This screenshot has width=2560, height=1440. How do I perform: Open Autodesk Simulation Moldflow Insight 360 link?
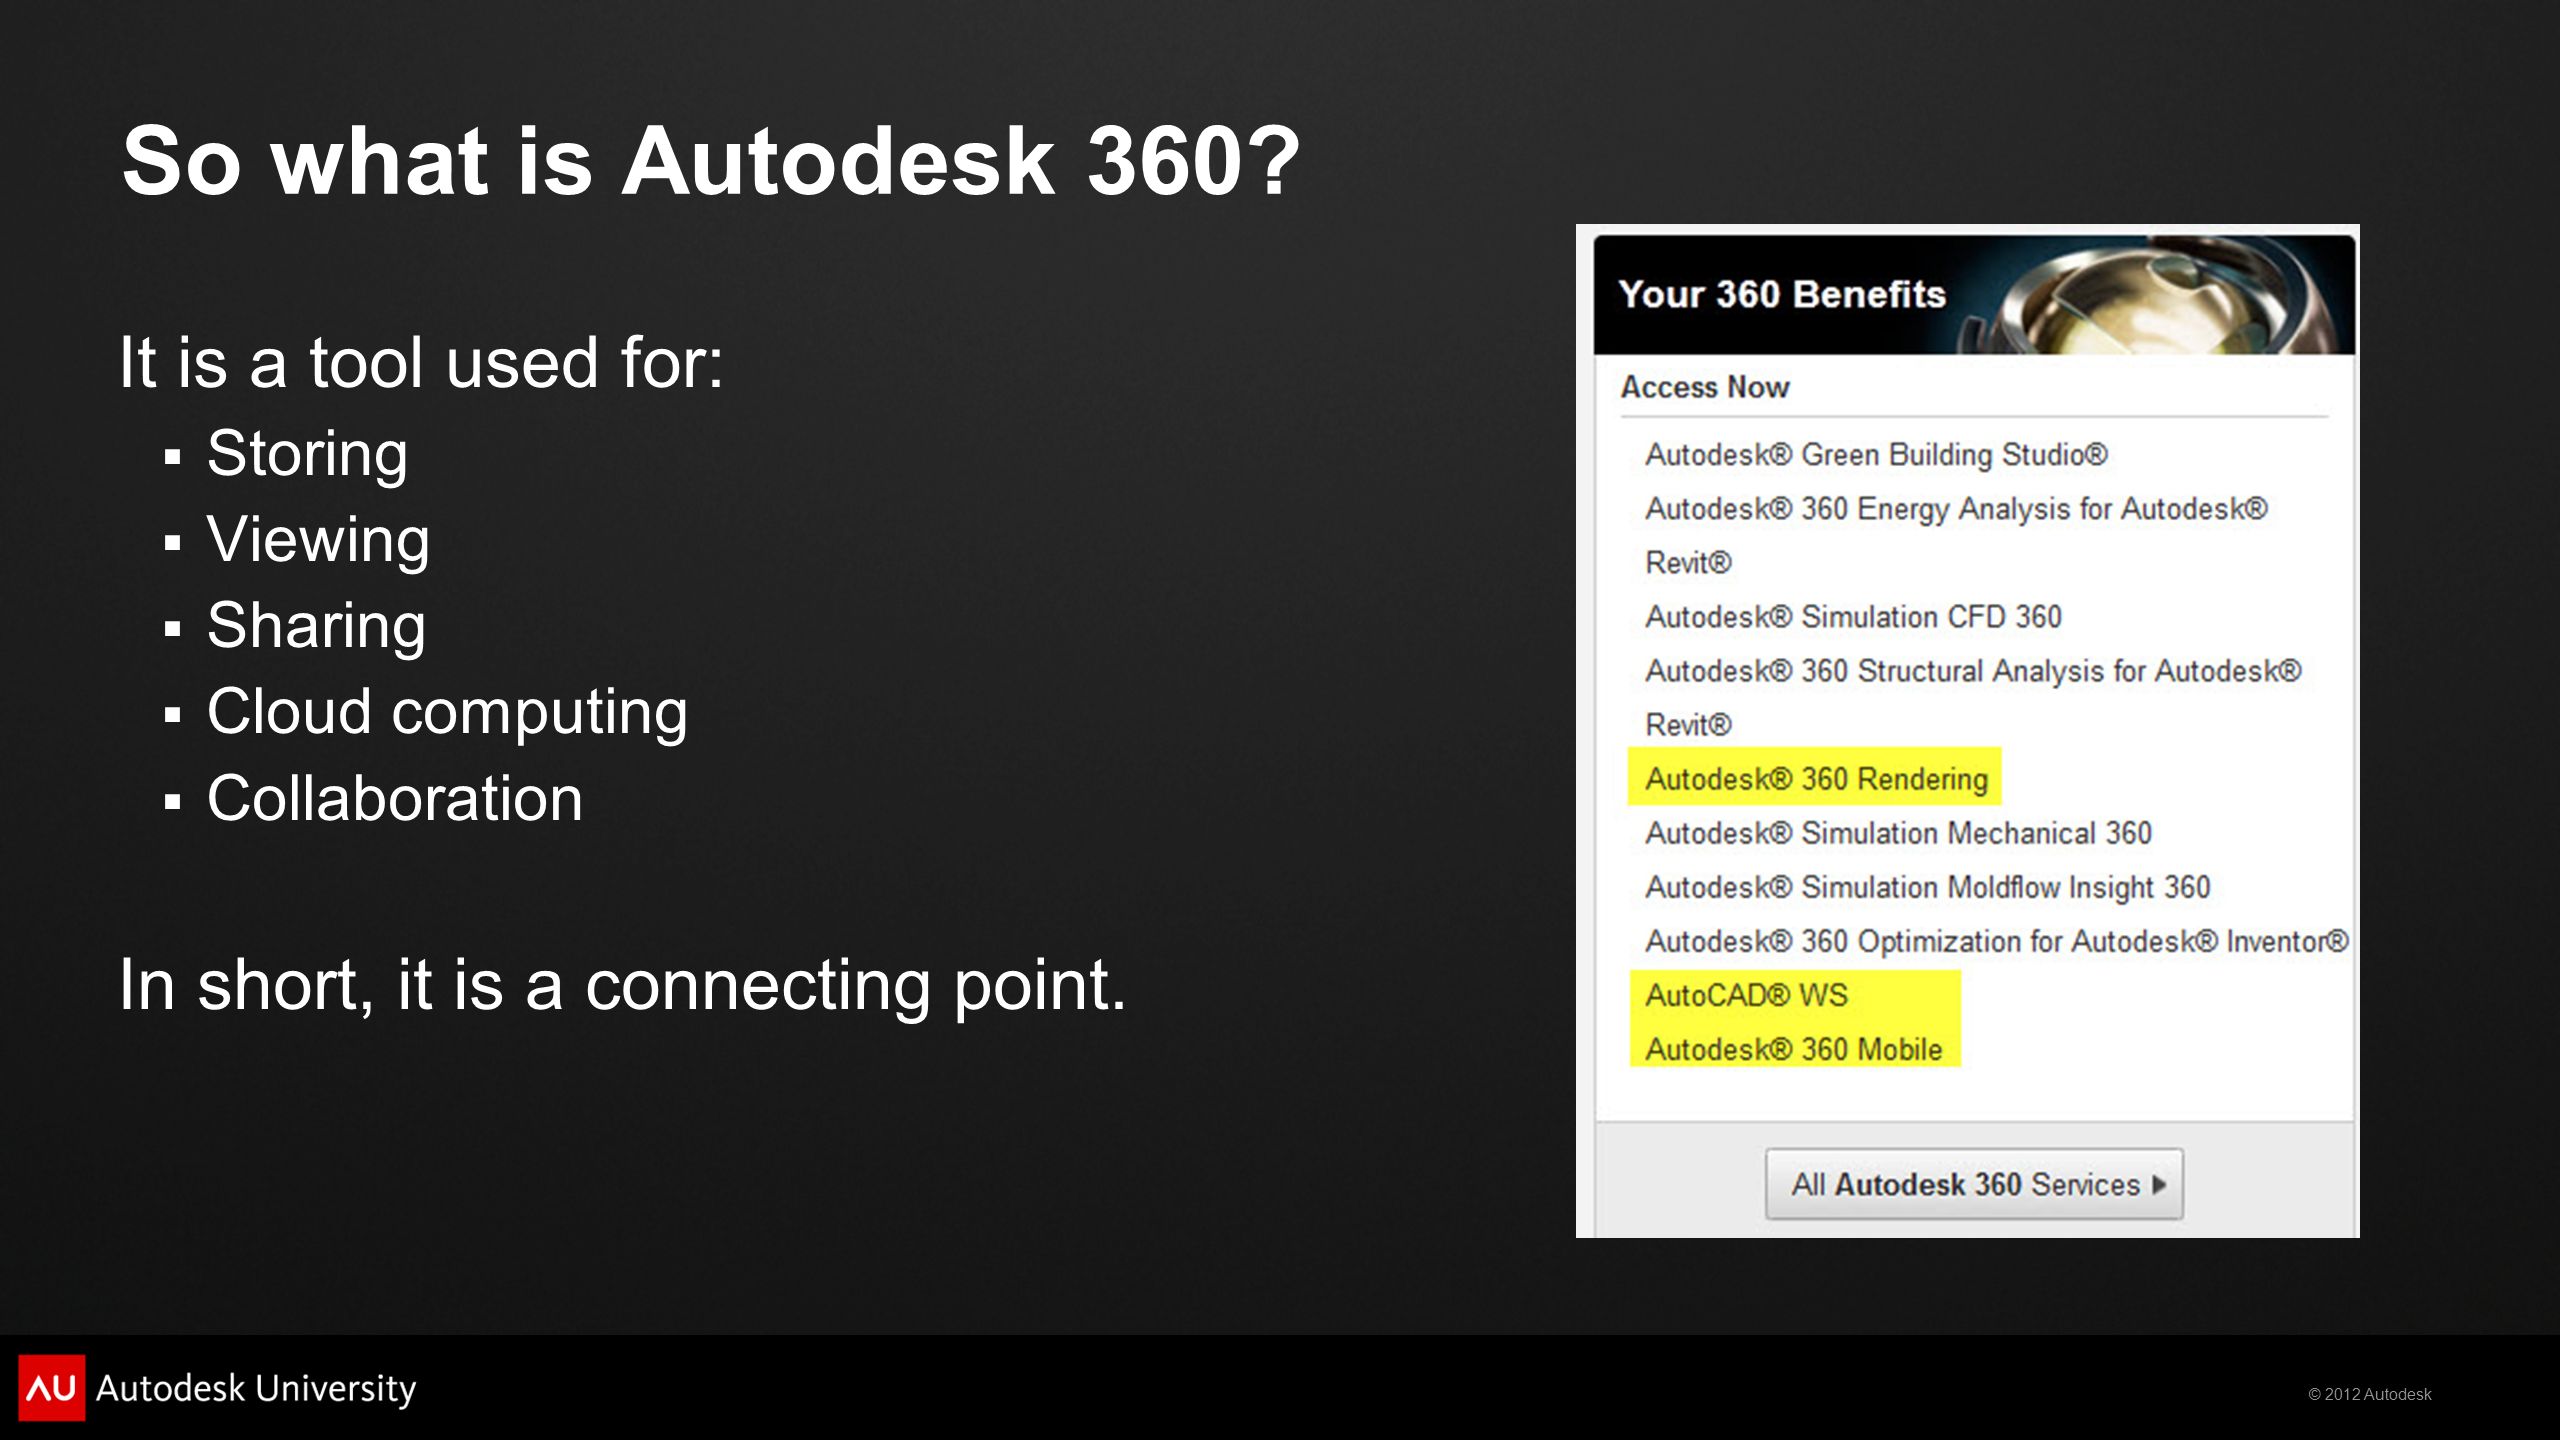[x=1927, y=887]
